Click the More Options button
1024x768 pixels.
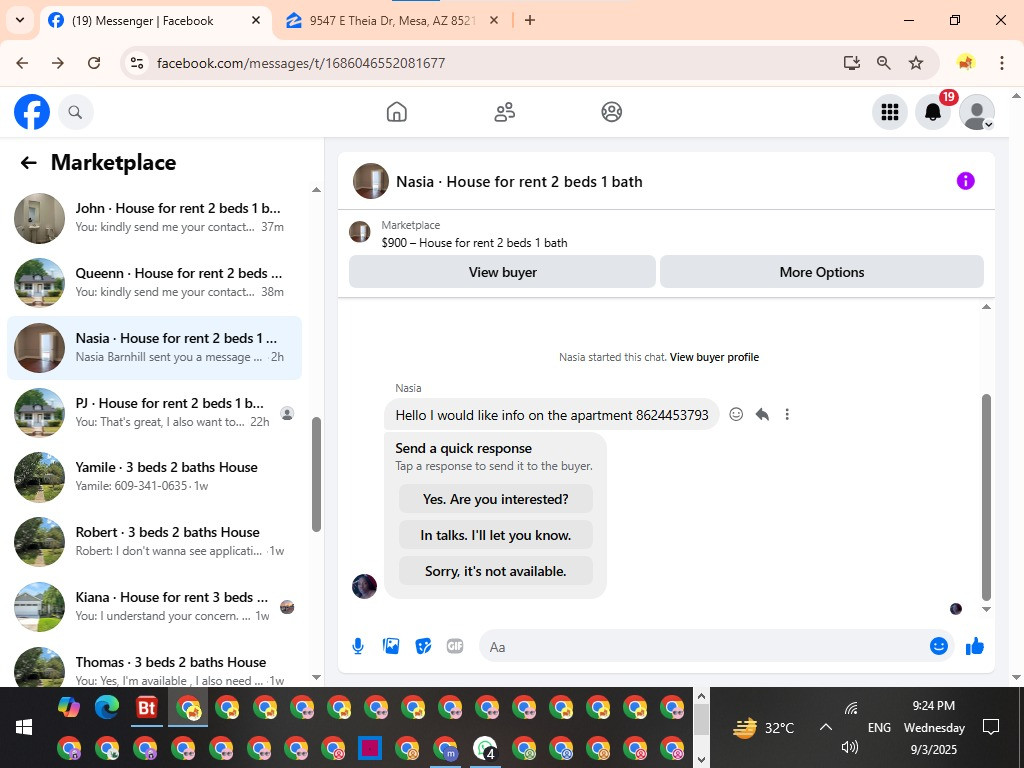point(822,272)
